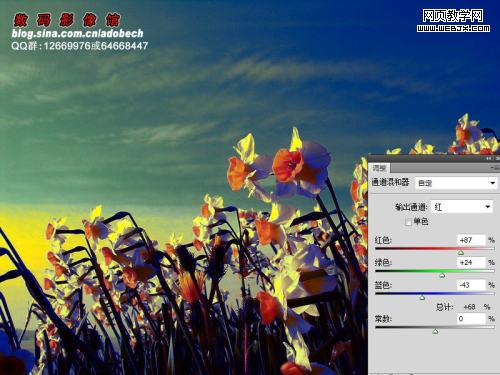Click the 红色 slider handle
This screenshot has height=375, width=500.
pyautogui.click(x=461, y=253)
